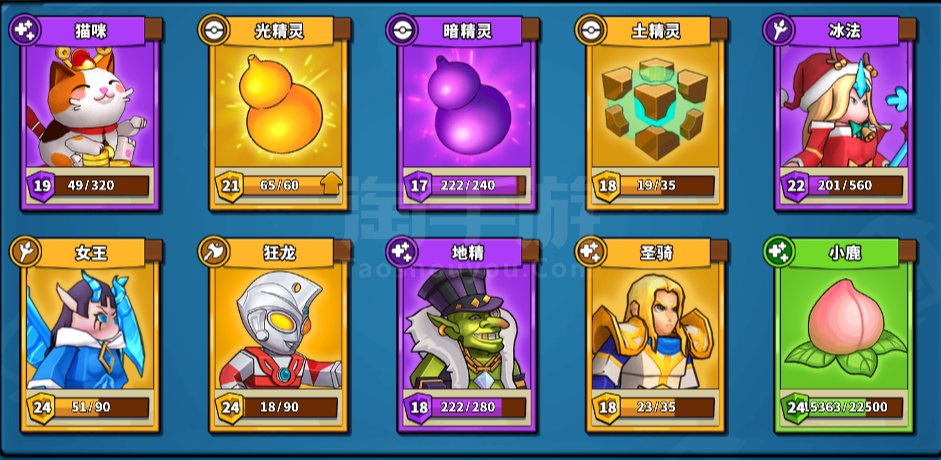Click level 24 shield badge on 女王
941x460 pixels.
(x=41, y=408)
